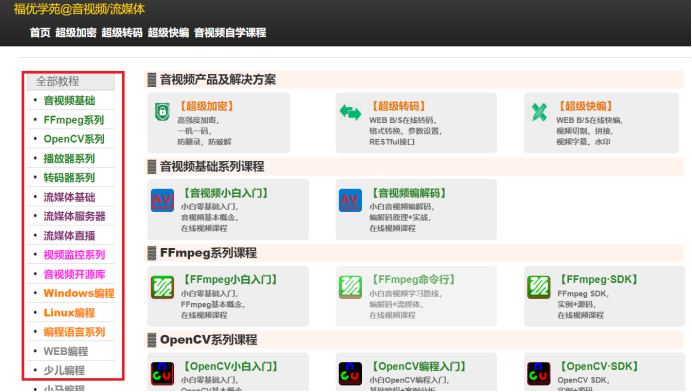Open 超级快编 in the top navigation
The height and width of the screenshot is (392, 692).
coord(168,33)
